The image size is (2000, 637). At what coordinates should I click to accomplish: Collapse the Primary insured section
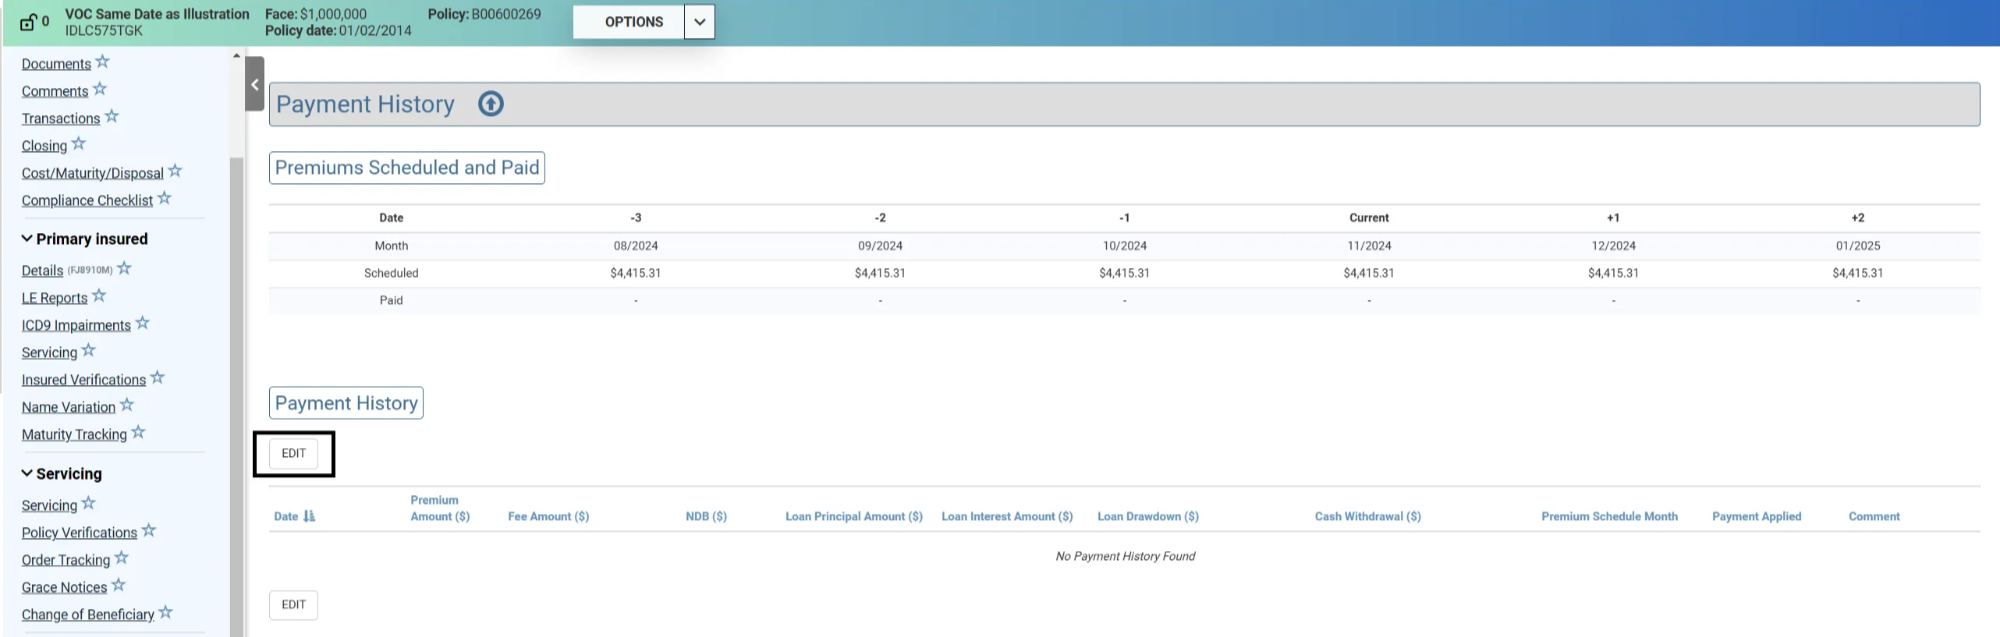(27, 239)
